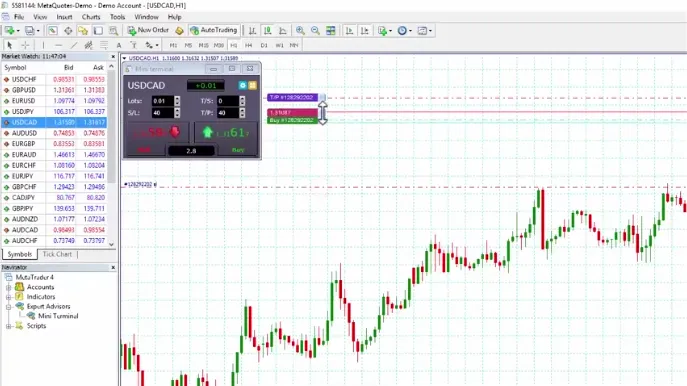Switch timeframe to H4
The image size is (687, 386).
(248, 45)
